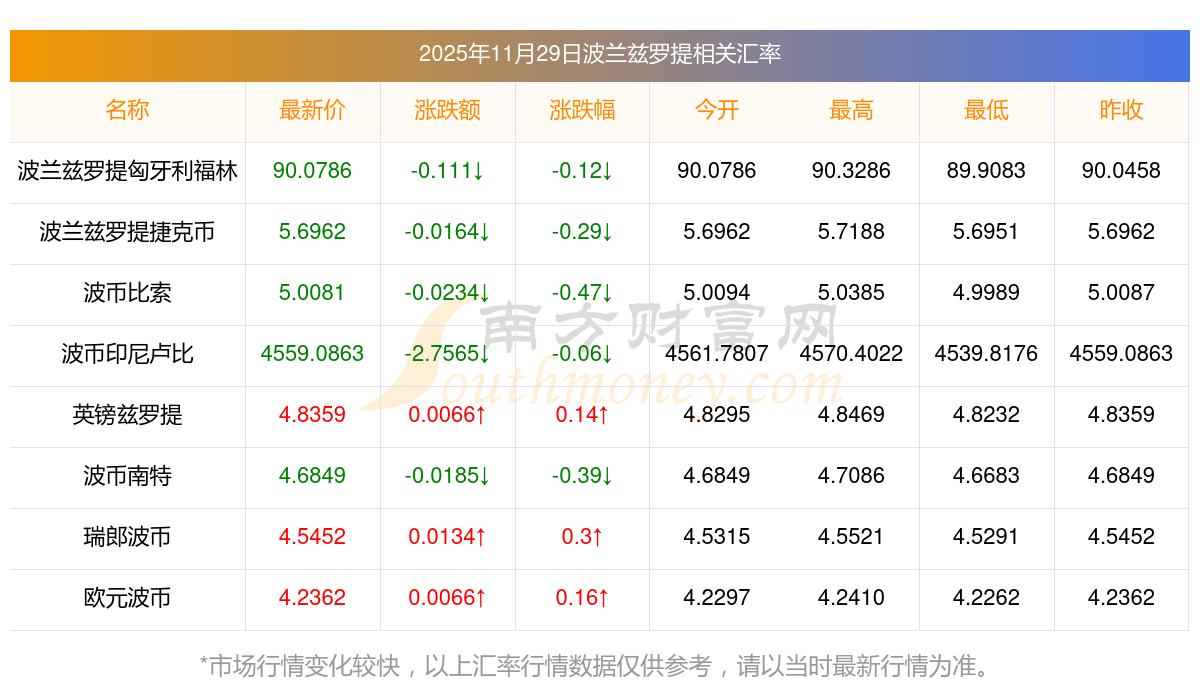Click the change amount -0.111↓
Image resolution: width=1200 pixels, height=697 pixels.
tap(447, 171)
